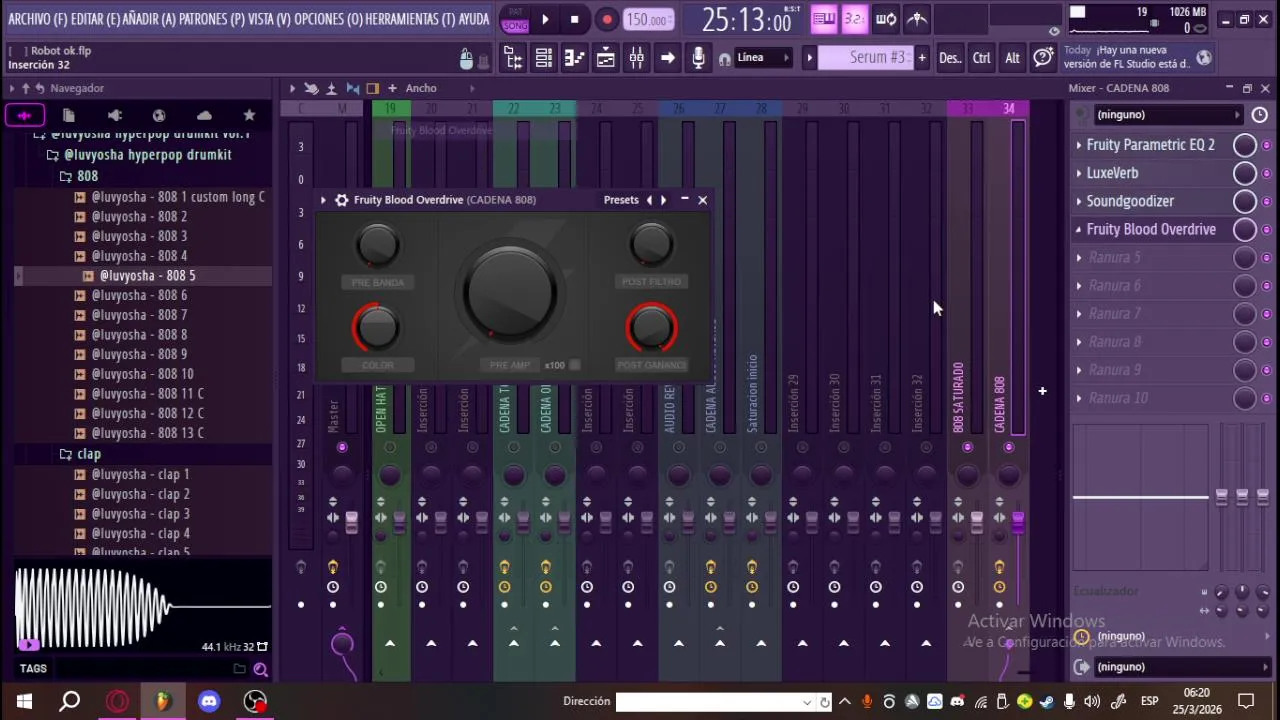Open the HERRAMIENTAS menu

pyautogui.click(x=410, y=19)
